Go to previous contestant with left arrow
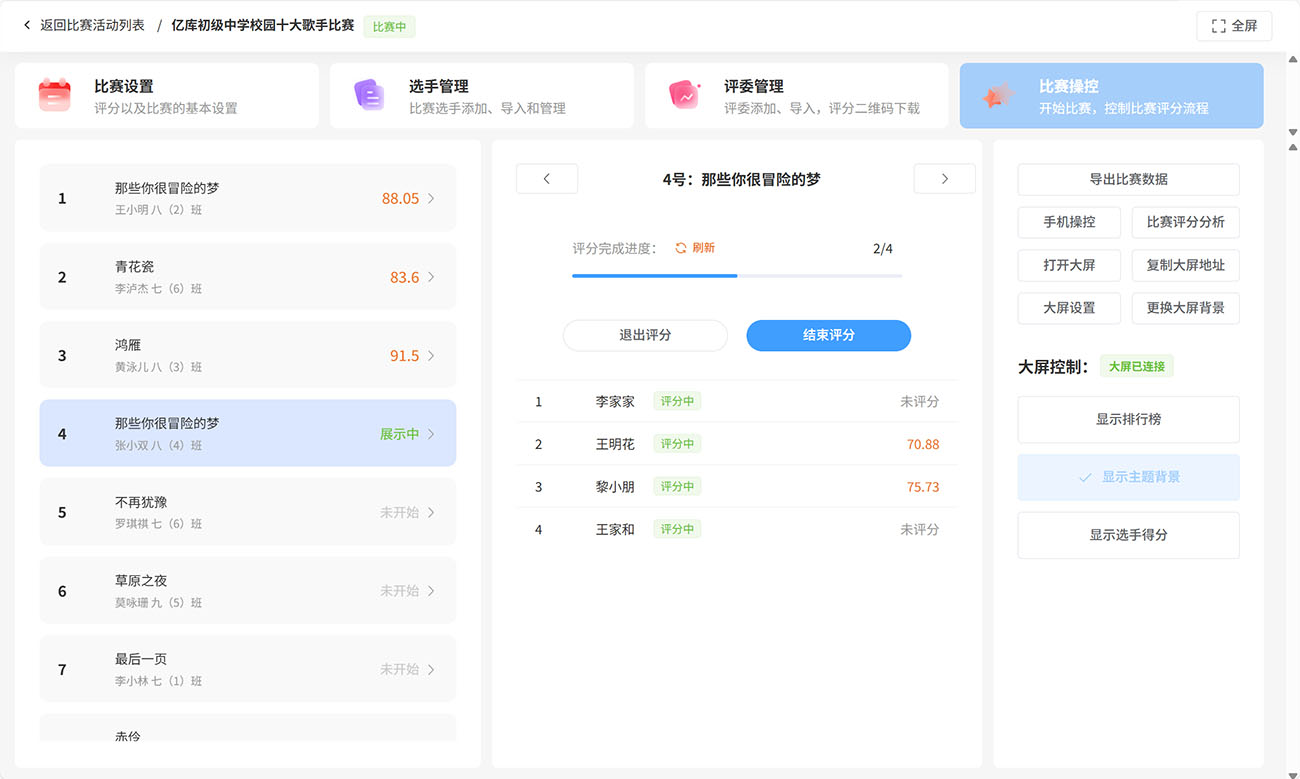 547,179
